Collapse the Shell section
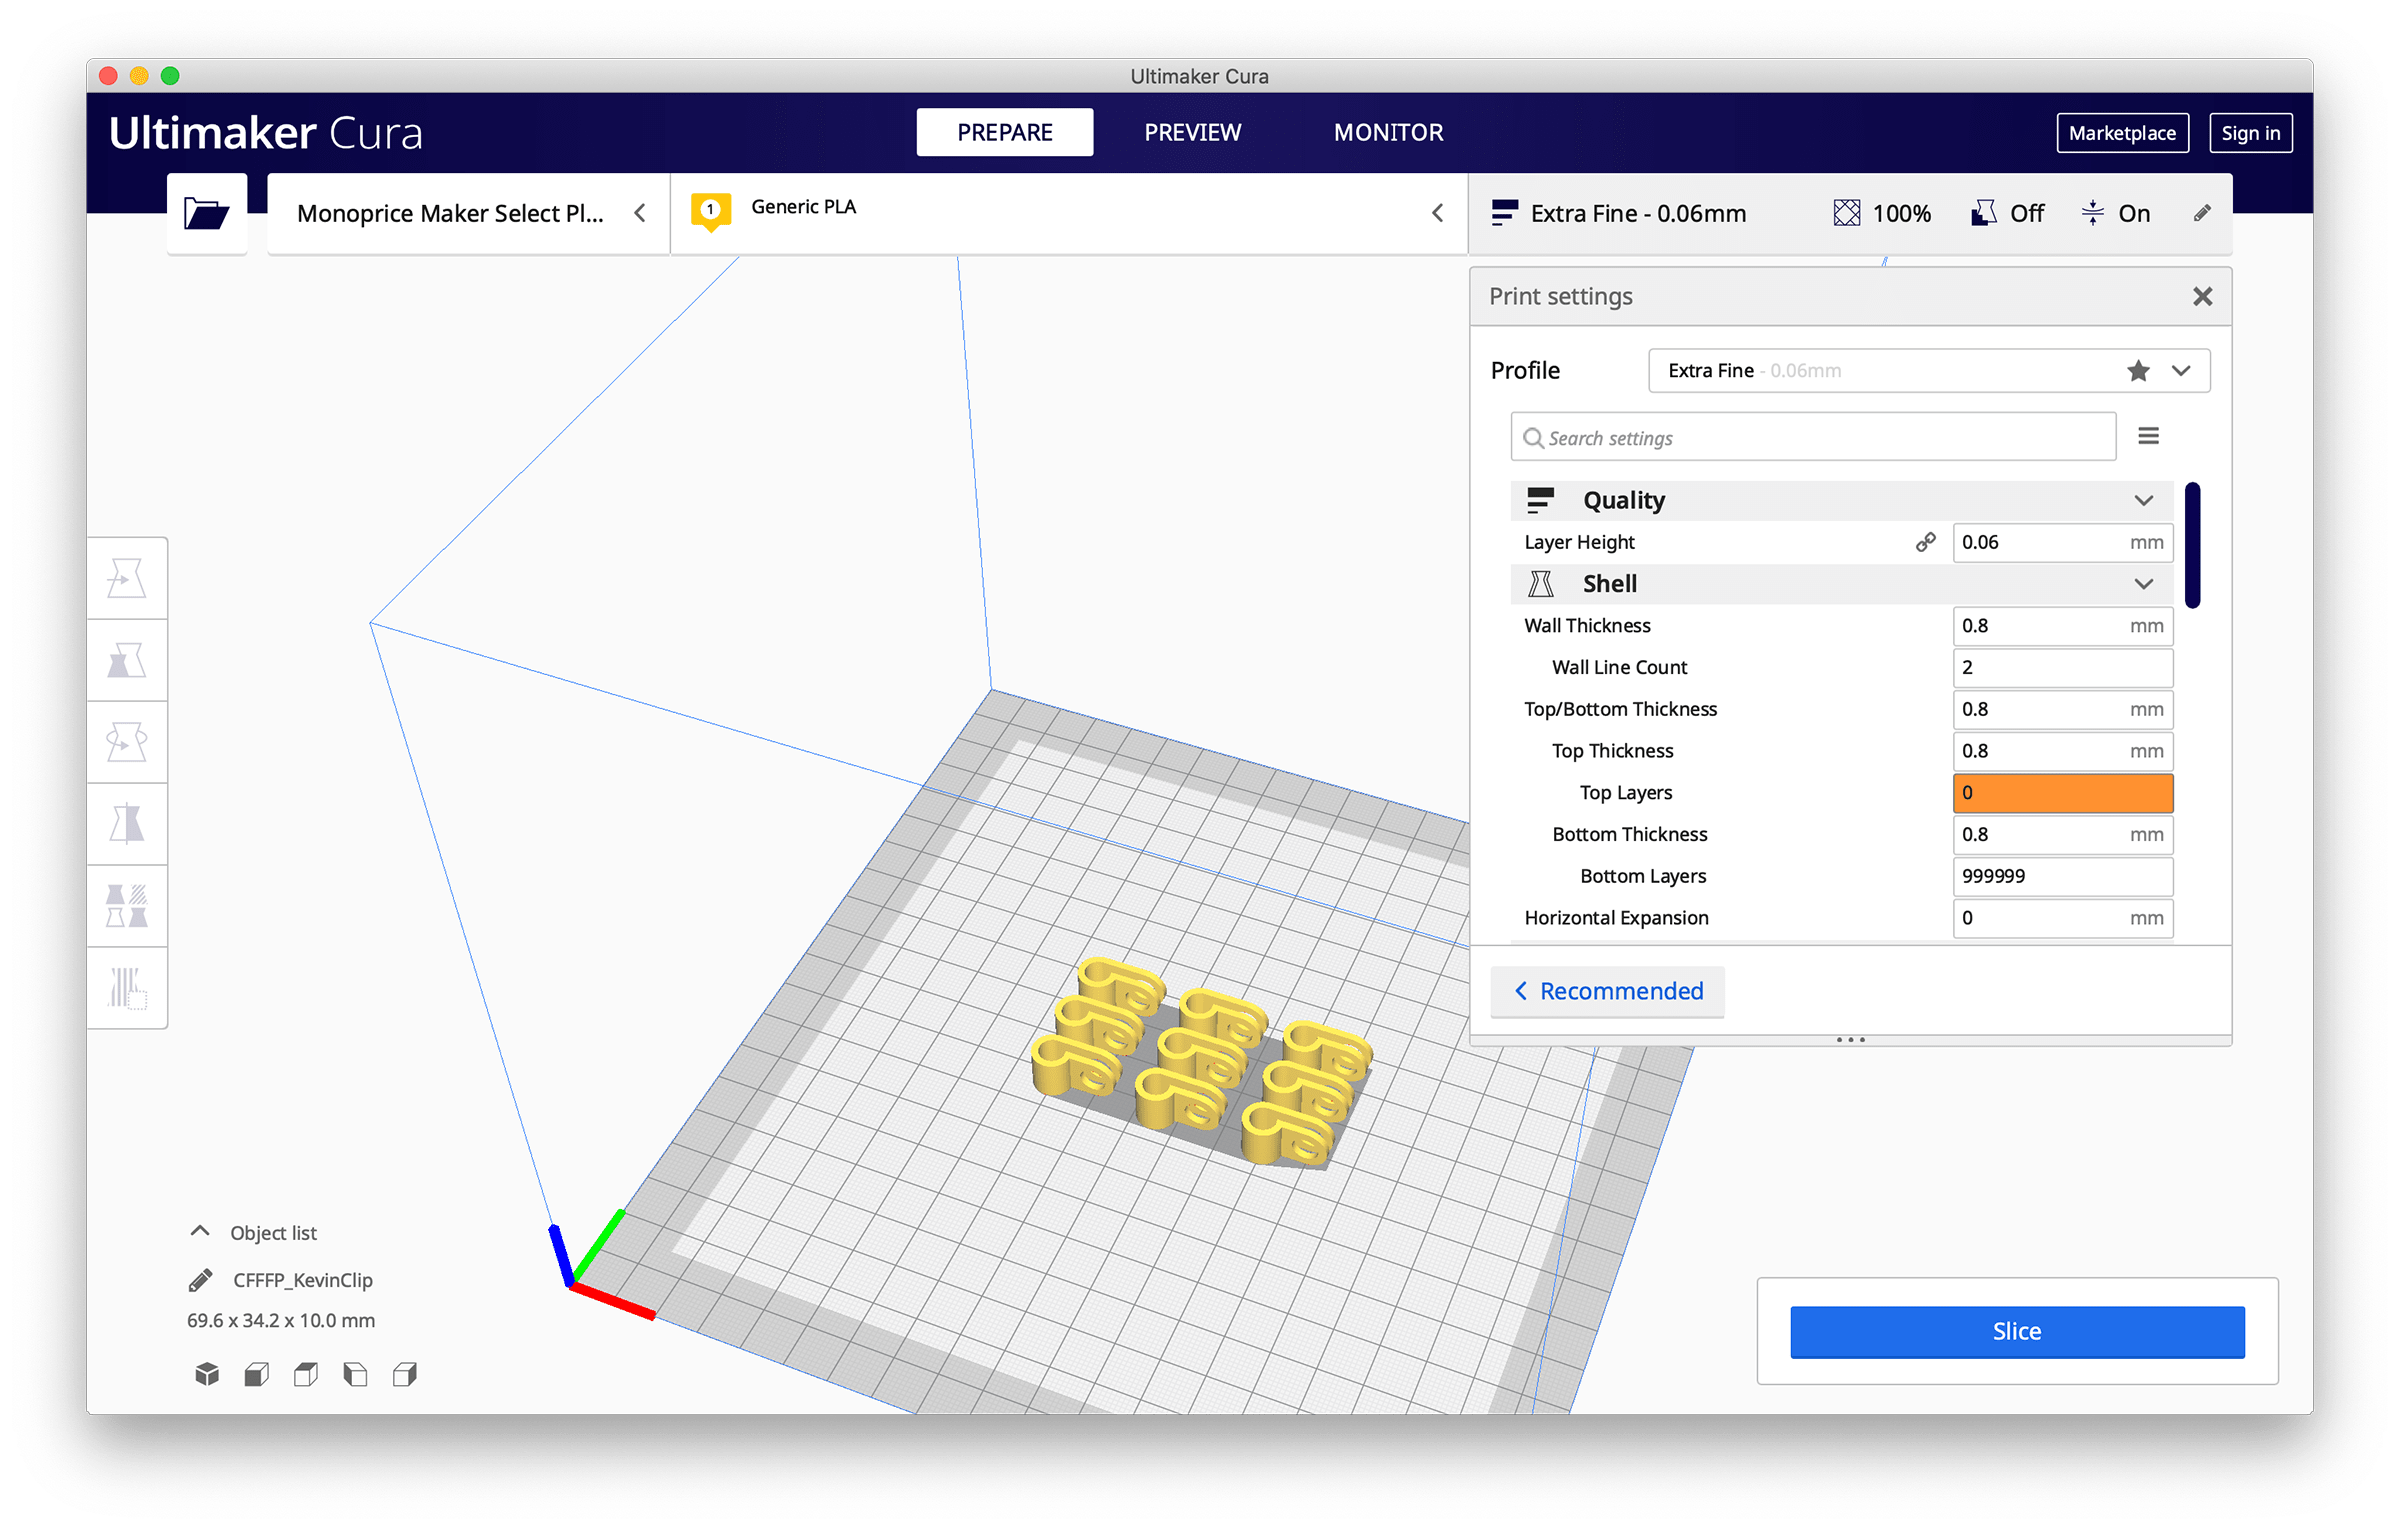Image resolution: width=2400 pixels, height=1529 pixels. (2143, 584)
